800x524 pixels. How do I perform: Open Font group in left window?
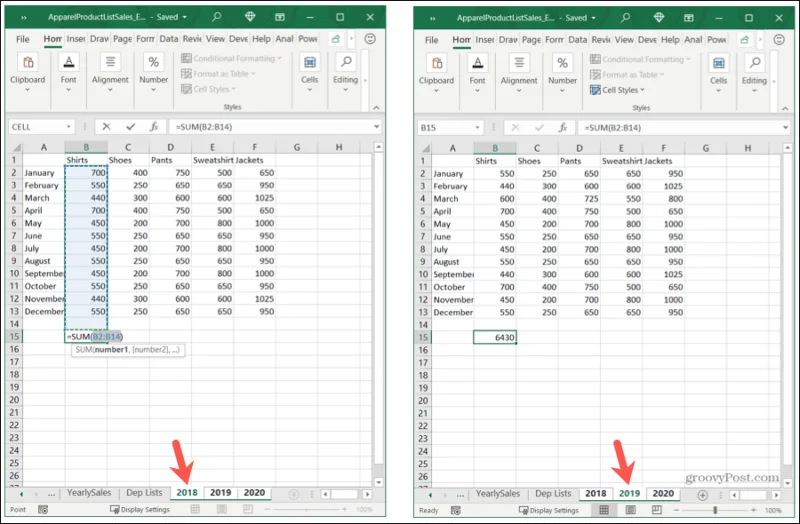coord(68,73)
